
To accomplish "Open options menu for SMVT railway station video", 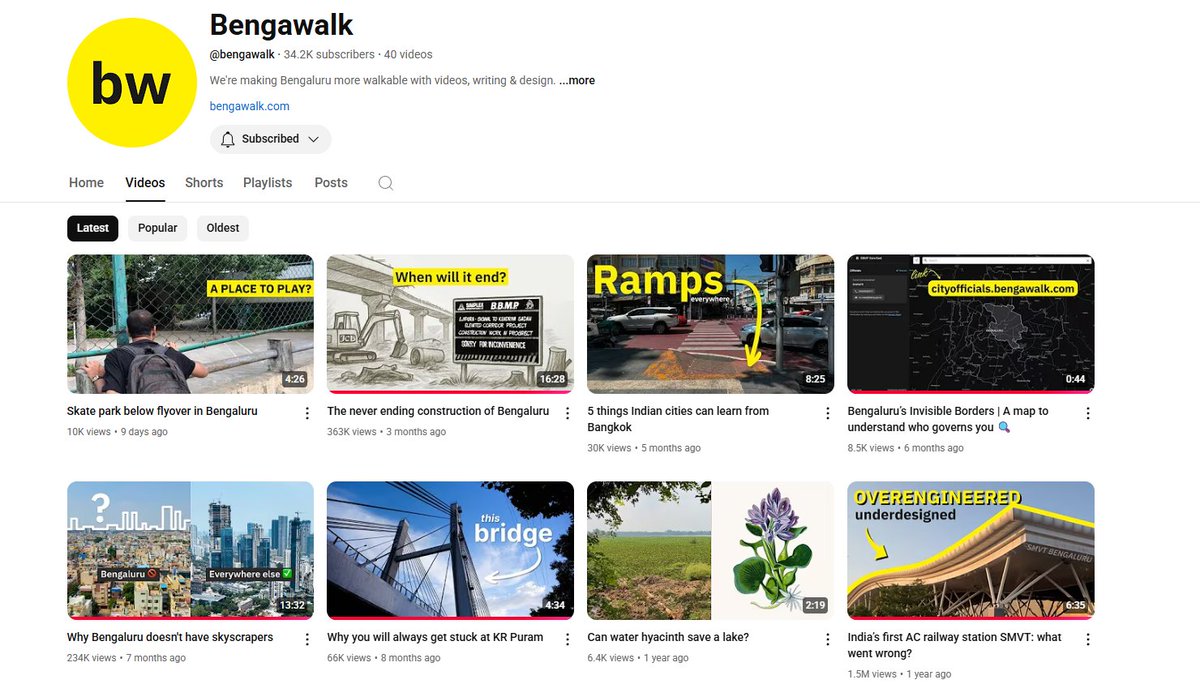I will 1088,639.
